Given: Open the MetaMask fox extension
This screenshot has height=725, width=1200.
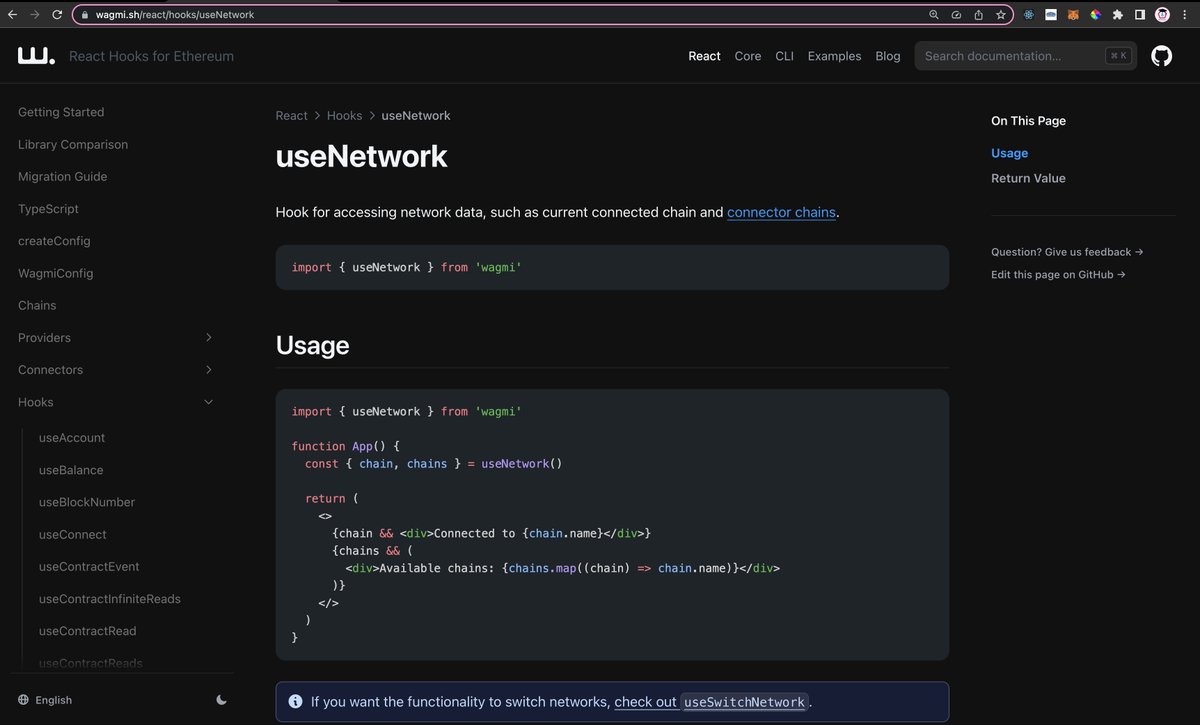Looking at the screenshot, I should (x=1073, y=15).
